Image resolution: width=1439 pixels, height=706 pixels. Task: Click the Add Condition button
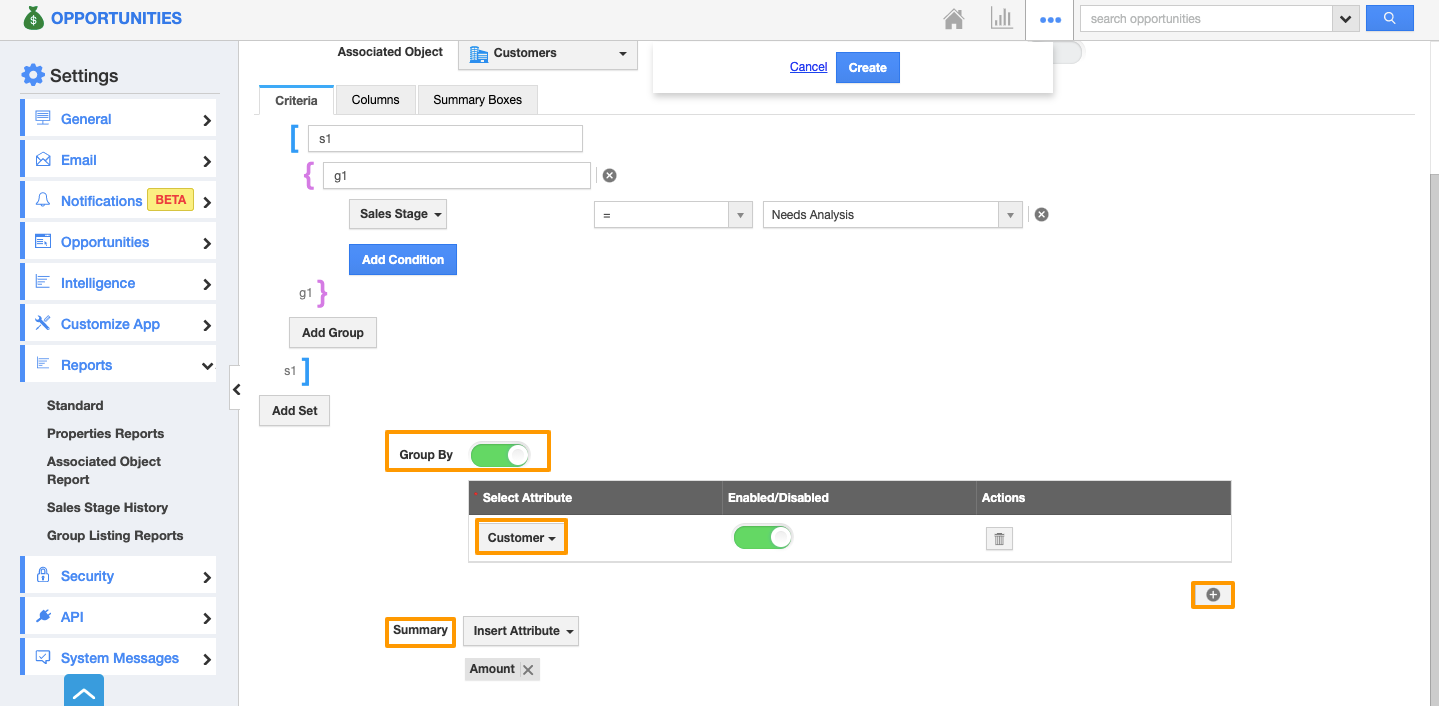(403, 260)
